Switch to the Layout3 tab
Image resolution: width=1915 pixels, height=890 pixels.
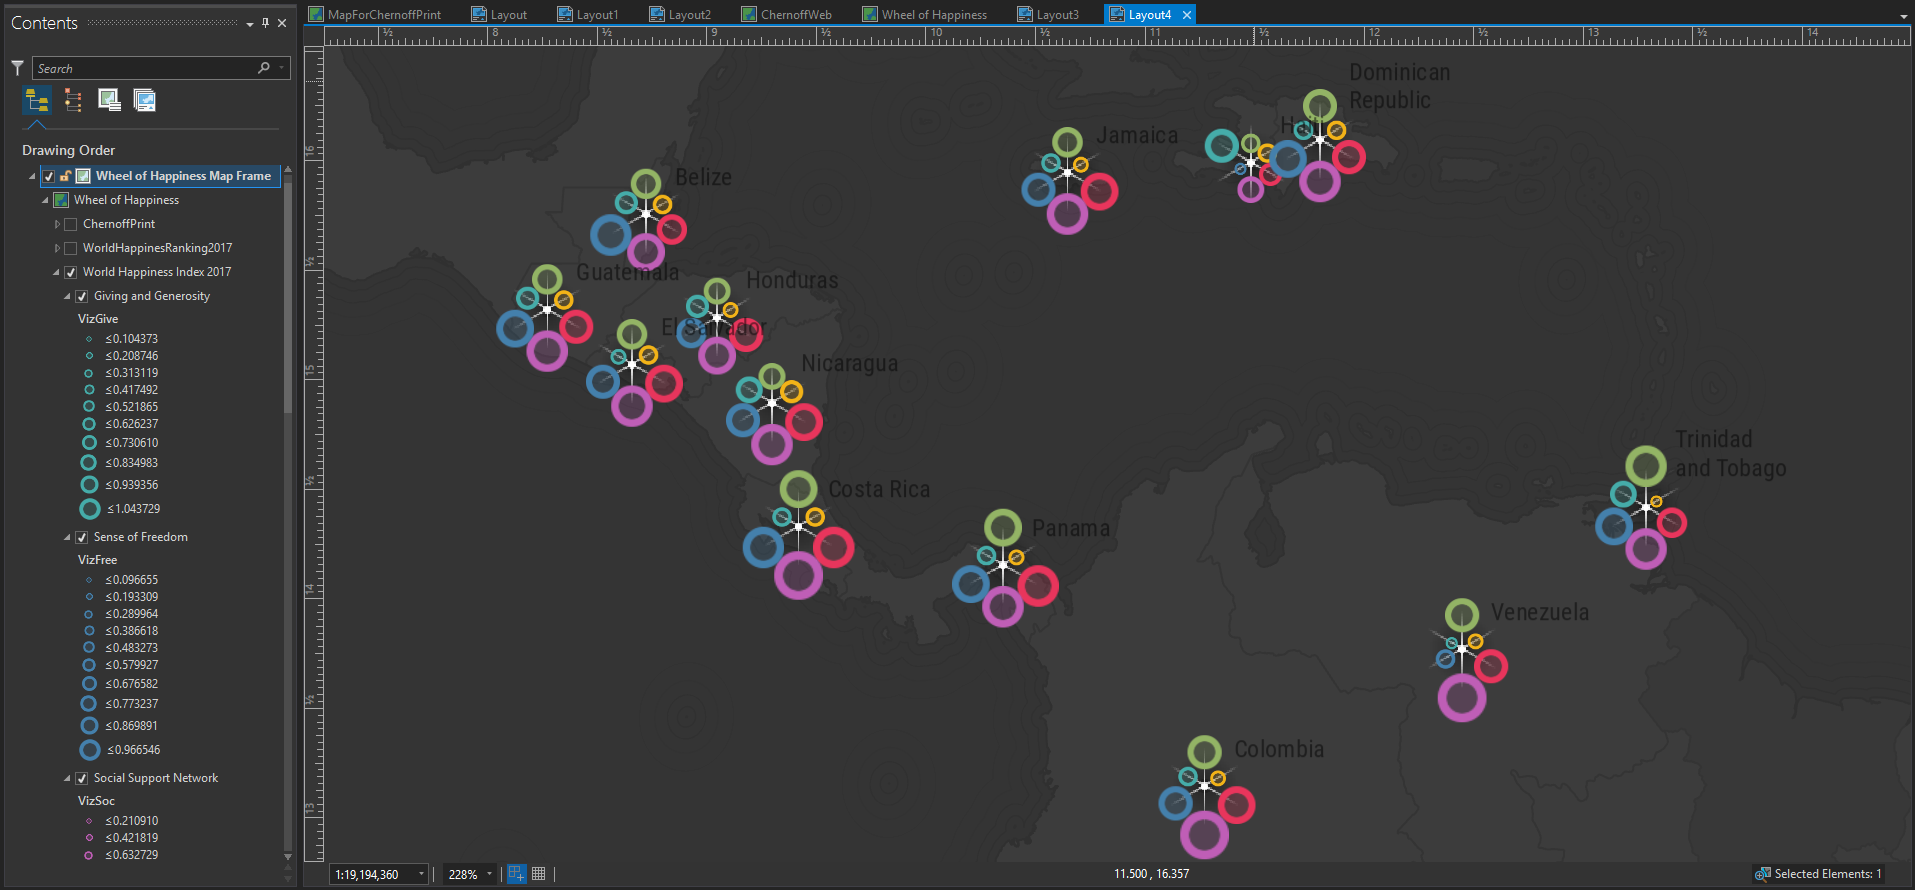(1048, 15)
